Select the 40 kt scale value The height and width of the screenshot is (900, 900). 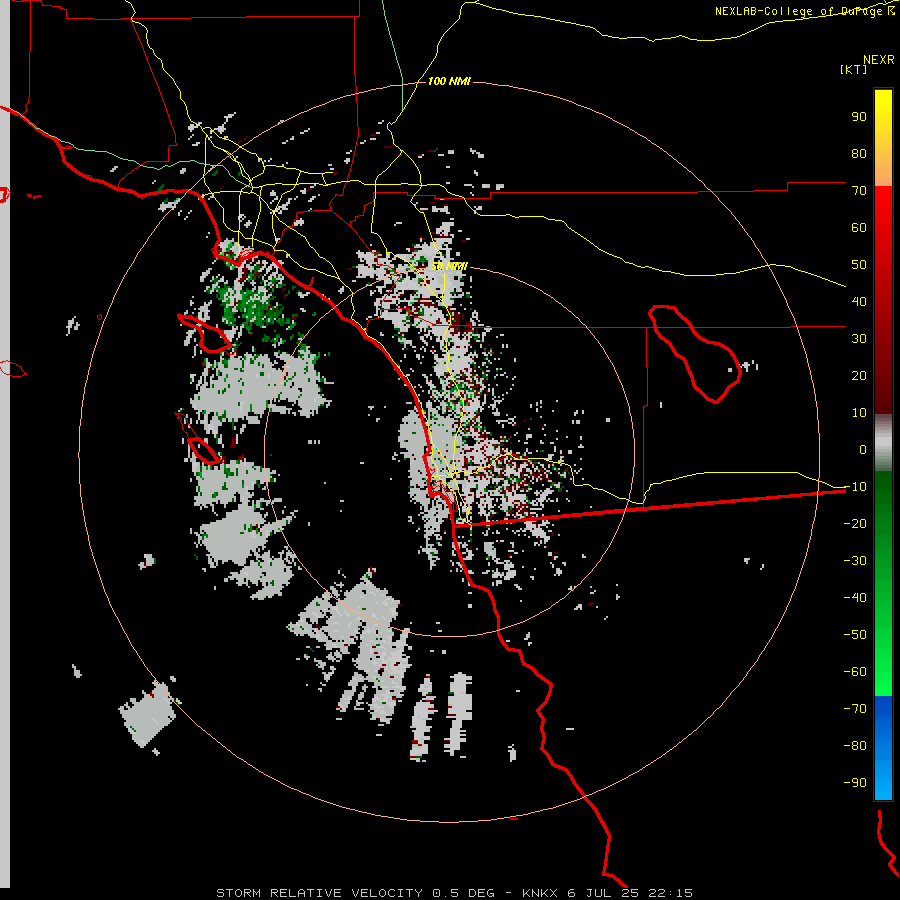click(859, 302)
